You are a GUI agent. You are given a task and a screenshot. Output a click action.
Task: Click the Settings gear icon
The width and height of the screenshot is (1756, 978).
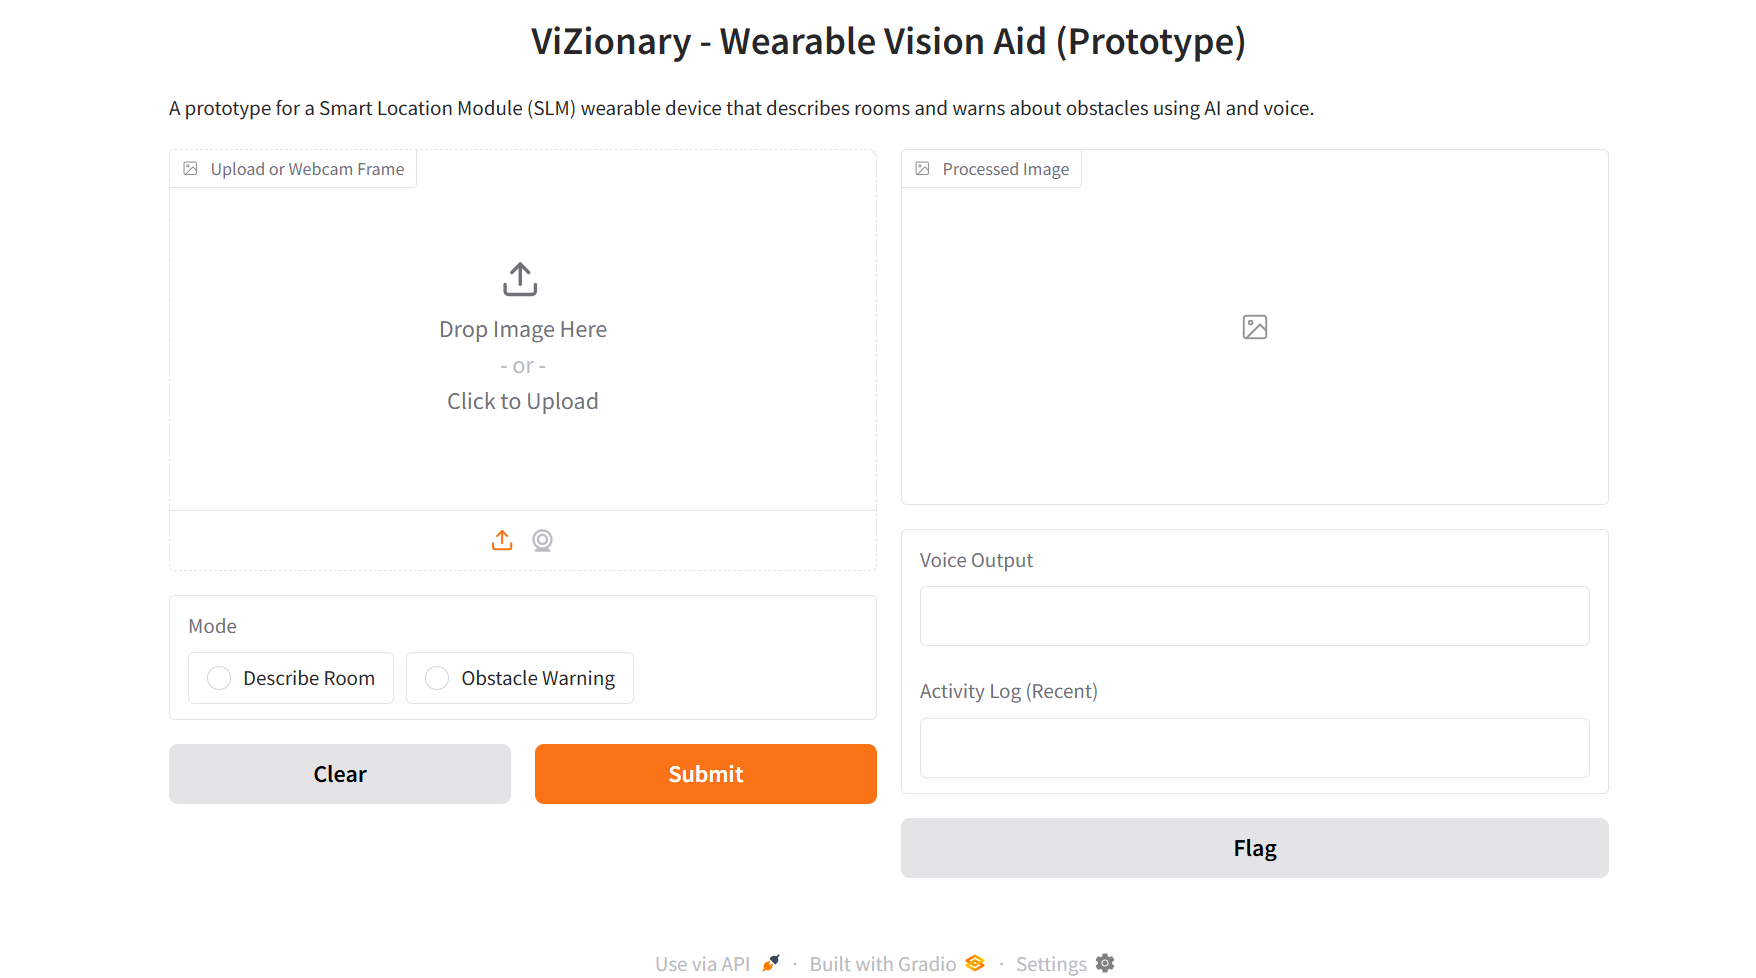pos(1105,963)
